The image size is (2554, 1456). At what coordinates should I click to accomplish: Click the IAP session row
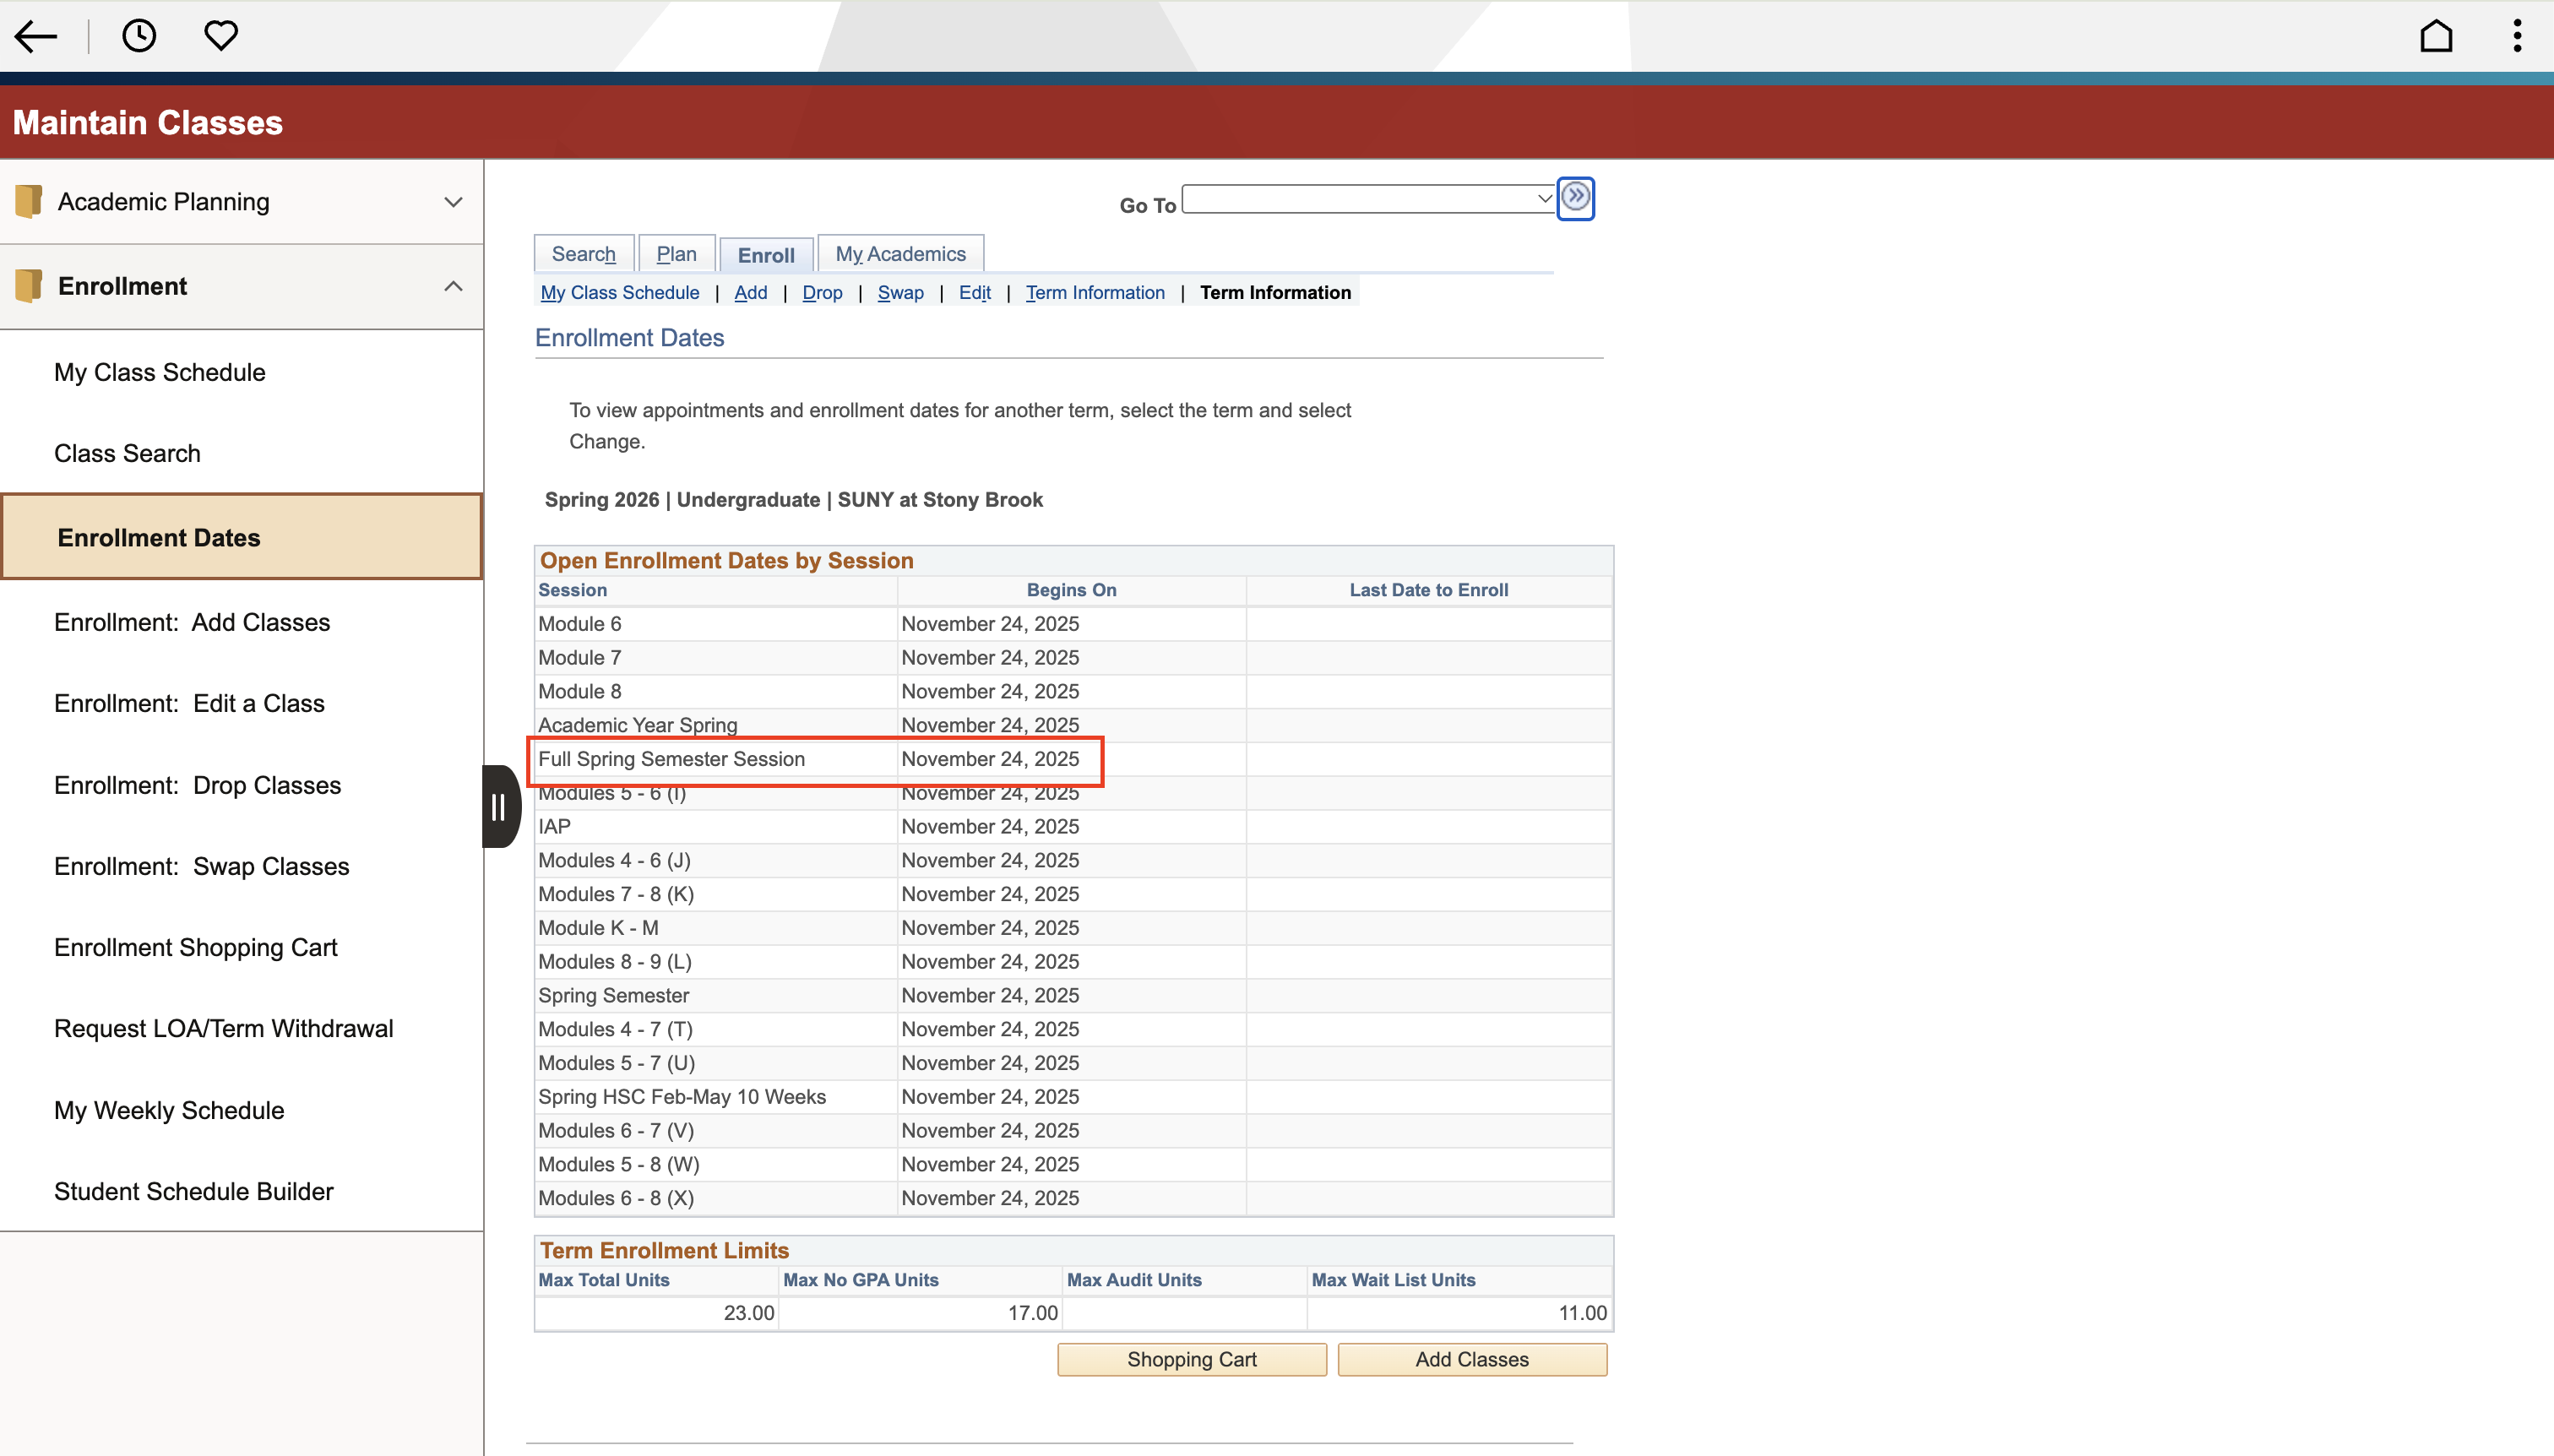tap(1073, 827)
